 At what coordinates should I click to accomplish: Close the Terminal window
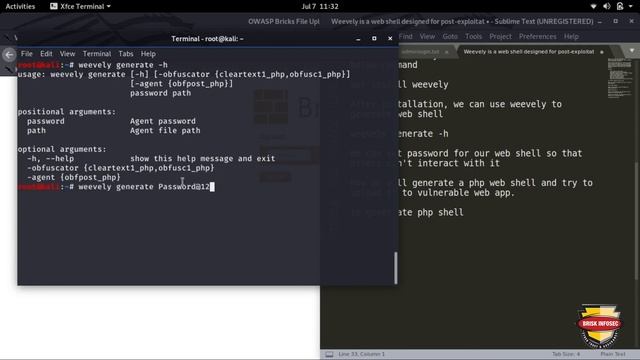click(x=390, y=38)
